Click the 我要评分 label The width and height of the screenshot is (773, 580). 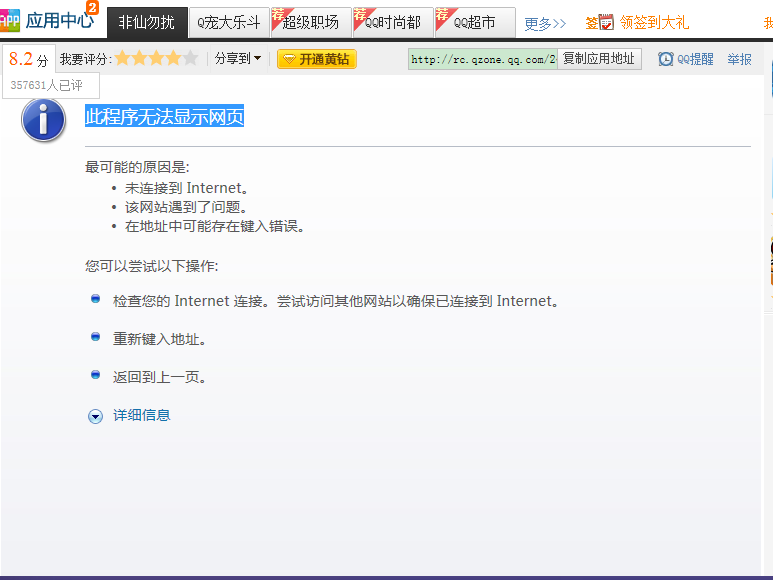click(86, 59)
